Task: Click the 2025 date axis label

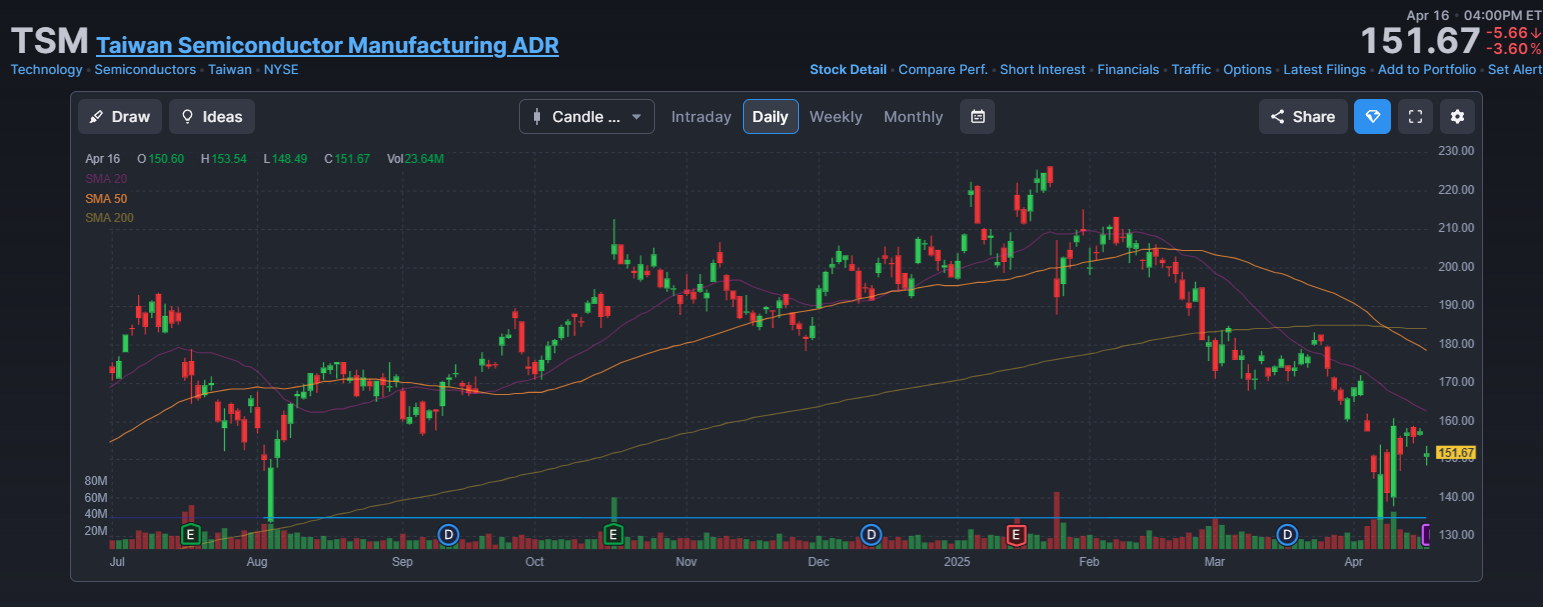Action: [958, 563]
